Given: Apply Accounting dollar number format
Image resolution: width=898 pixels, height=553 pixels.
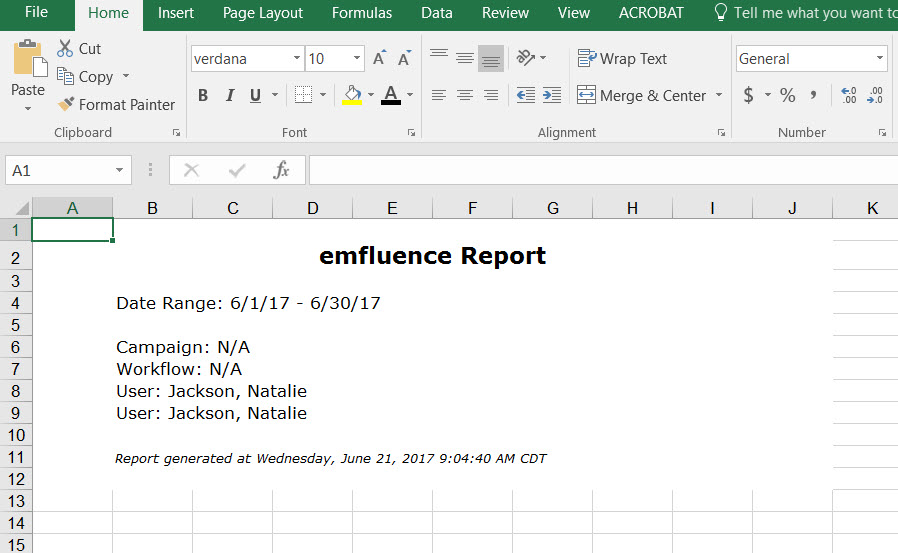Looking at the screenshot, I should [748, 95].
